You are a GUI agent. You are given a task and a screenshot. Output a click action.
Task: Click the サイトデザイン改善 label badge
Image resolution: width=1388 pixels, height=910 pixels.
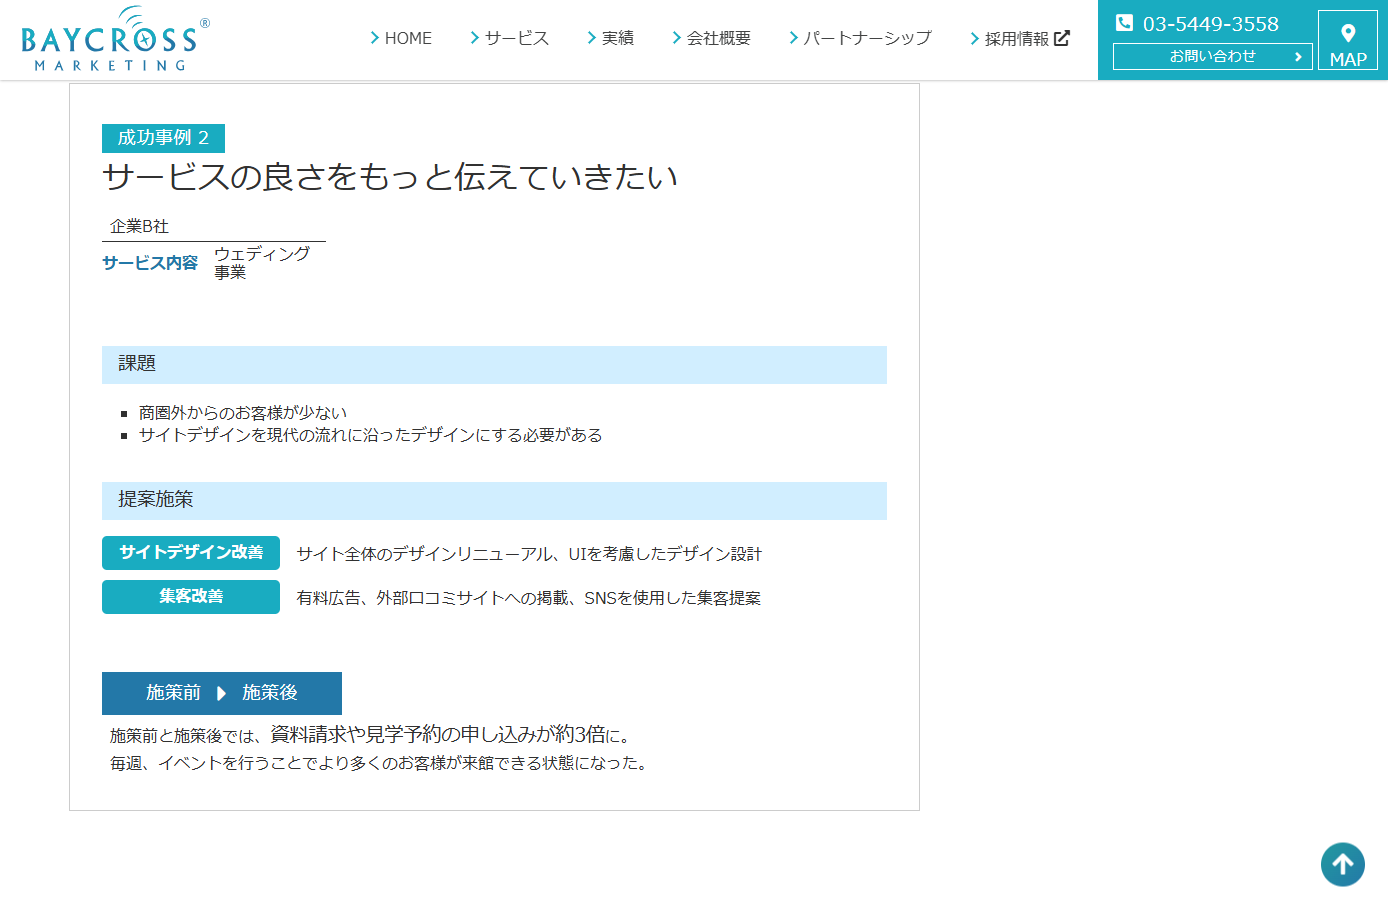click(x=191, y=553)
